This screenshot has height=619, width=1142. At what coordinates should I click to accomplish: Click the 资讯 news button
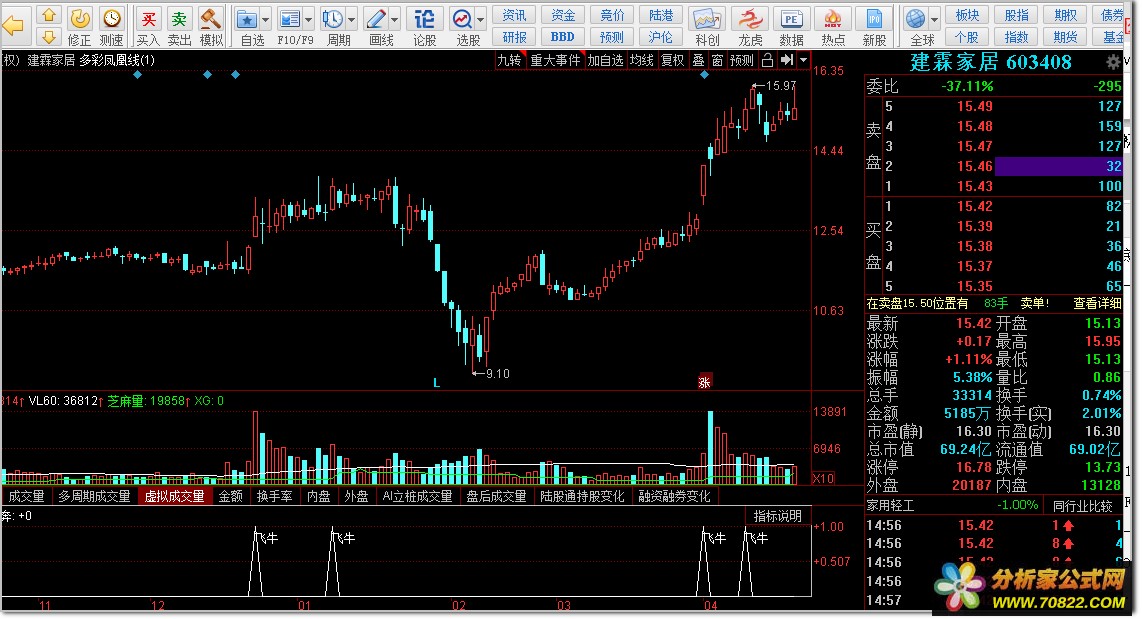(x=514, y=15)
